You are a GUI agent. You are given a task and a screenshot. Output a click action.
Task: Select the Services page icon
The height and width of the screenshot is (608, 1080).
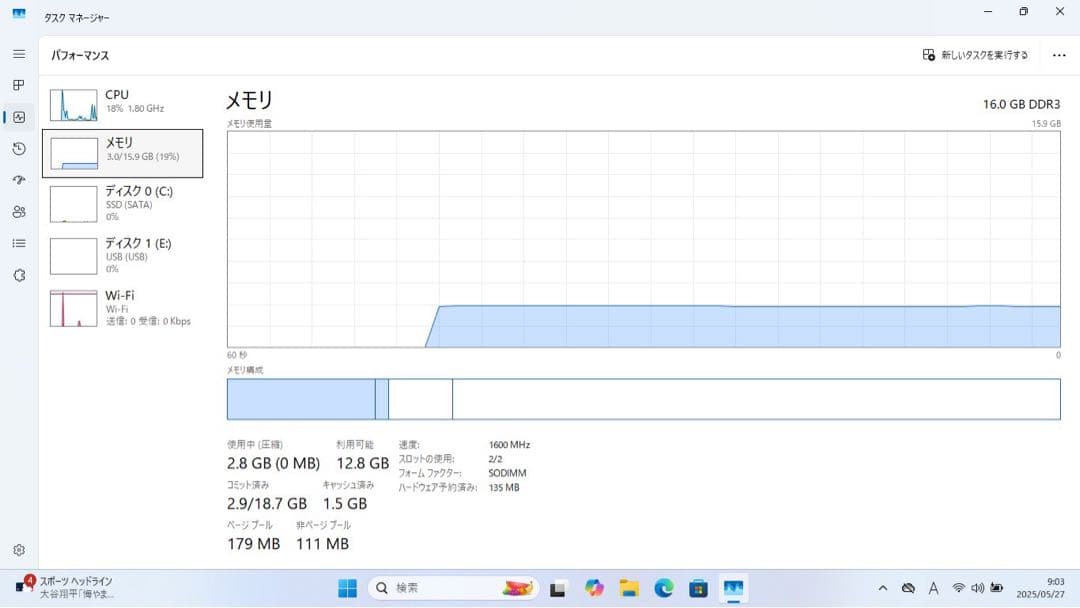[x=18, y=275]
